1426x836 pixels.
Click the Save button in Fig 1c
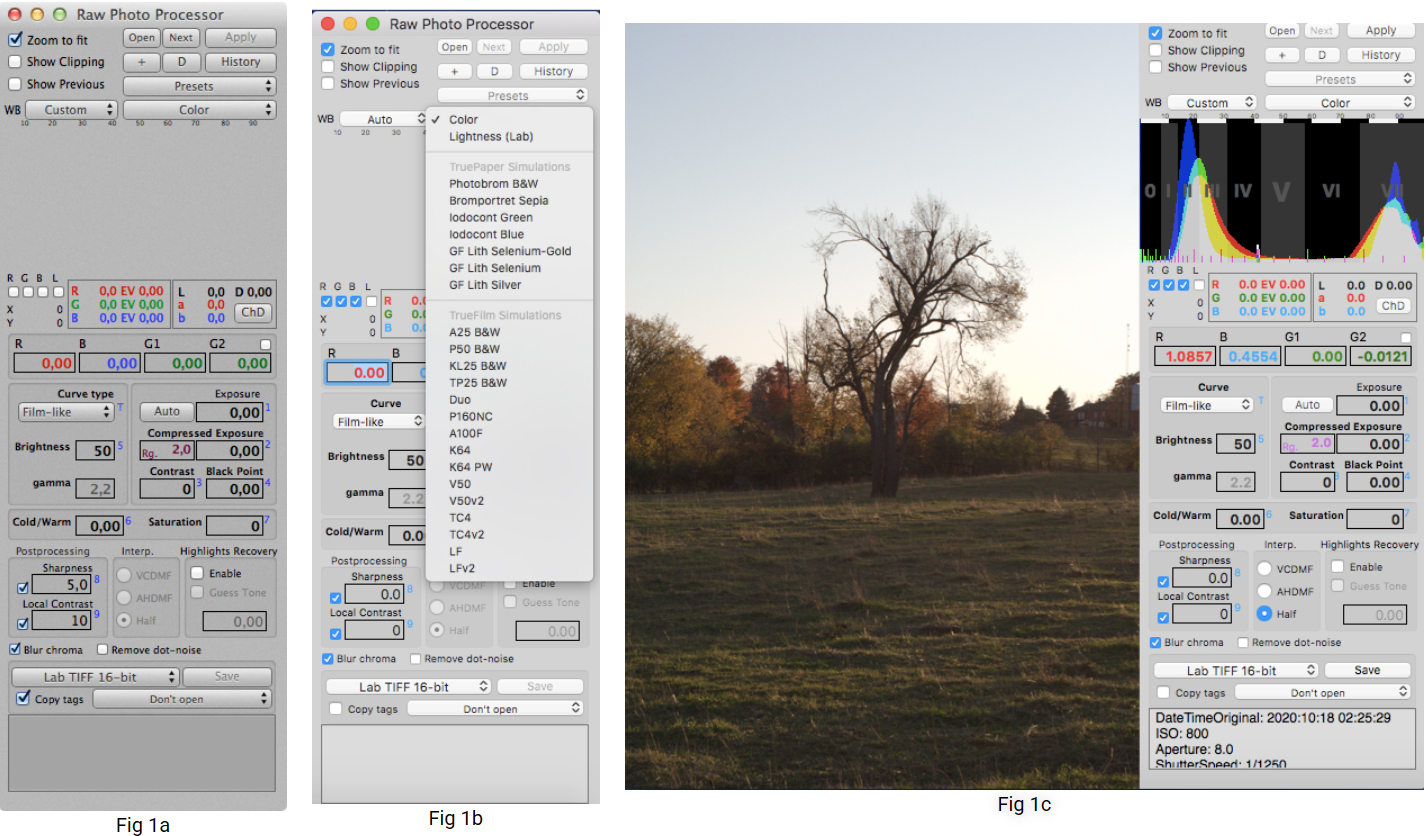(1366, 670)
